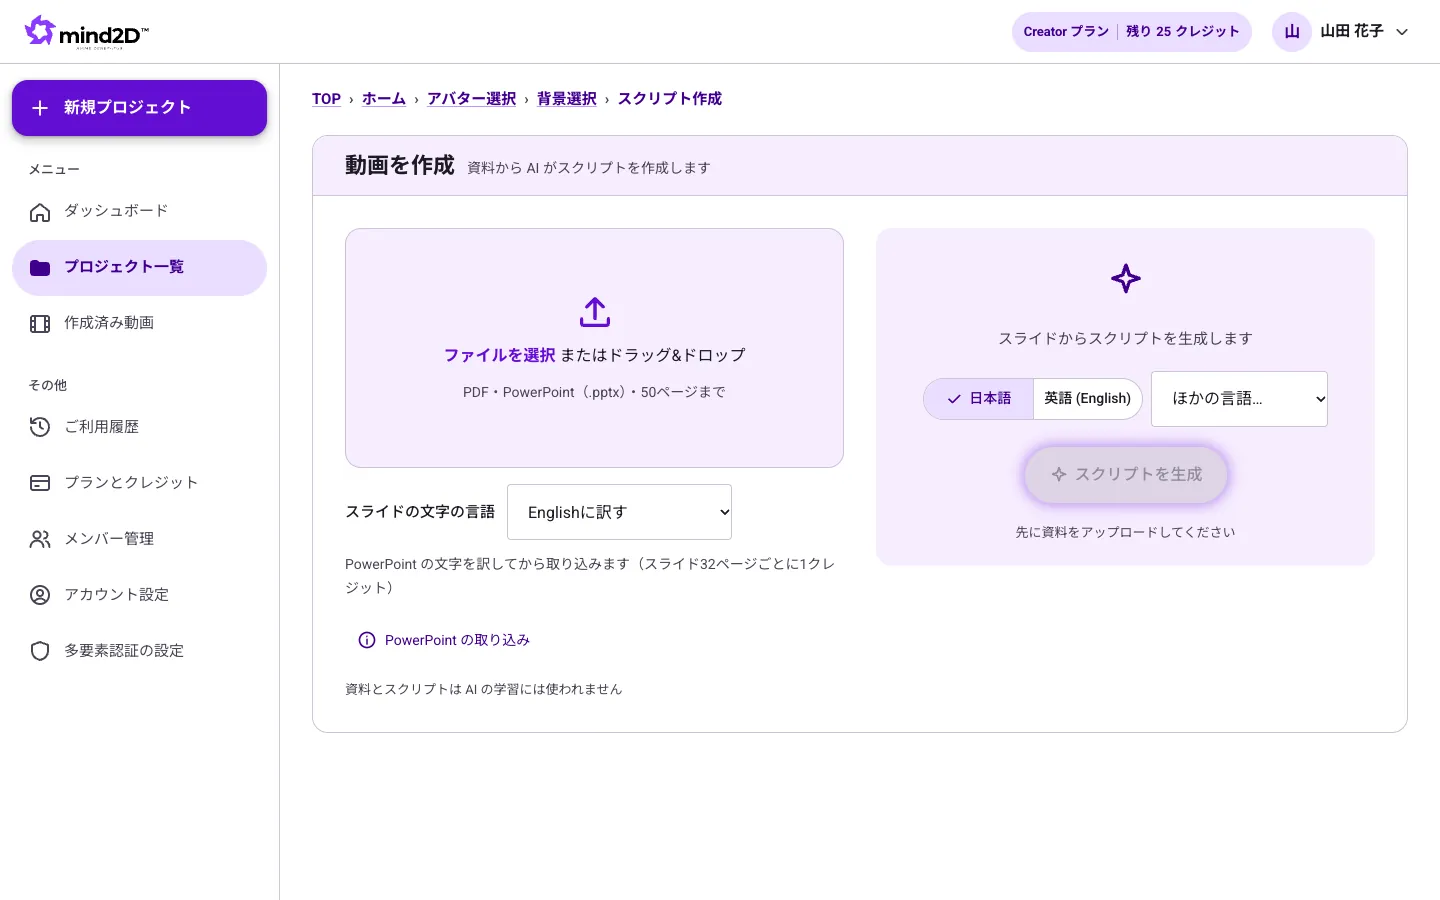Click the home icon beside ダッシュボード
Image resolution: width=1440 pixels, height=900 pixels.
pos(40,212)
